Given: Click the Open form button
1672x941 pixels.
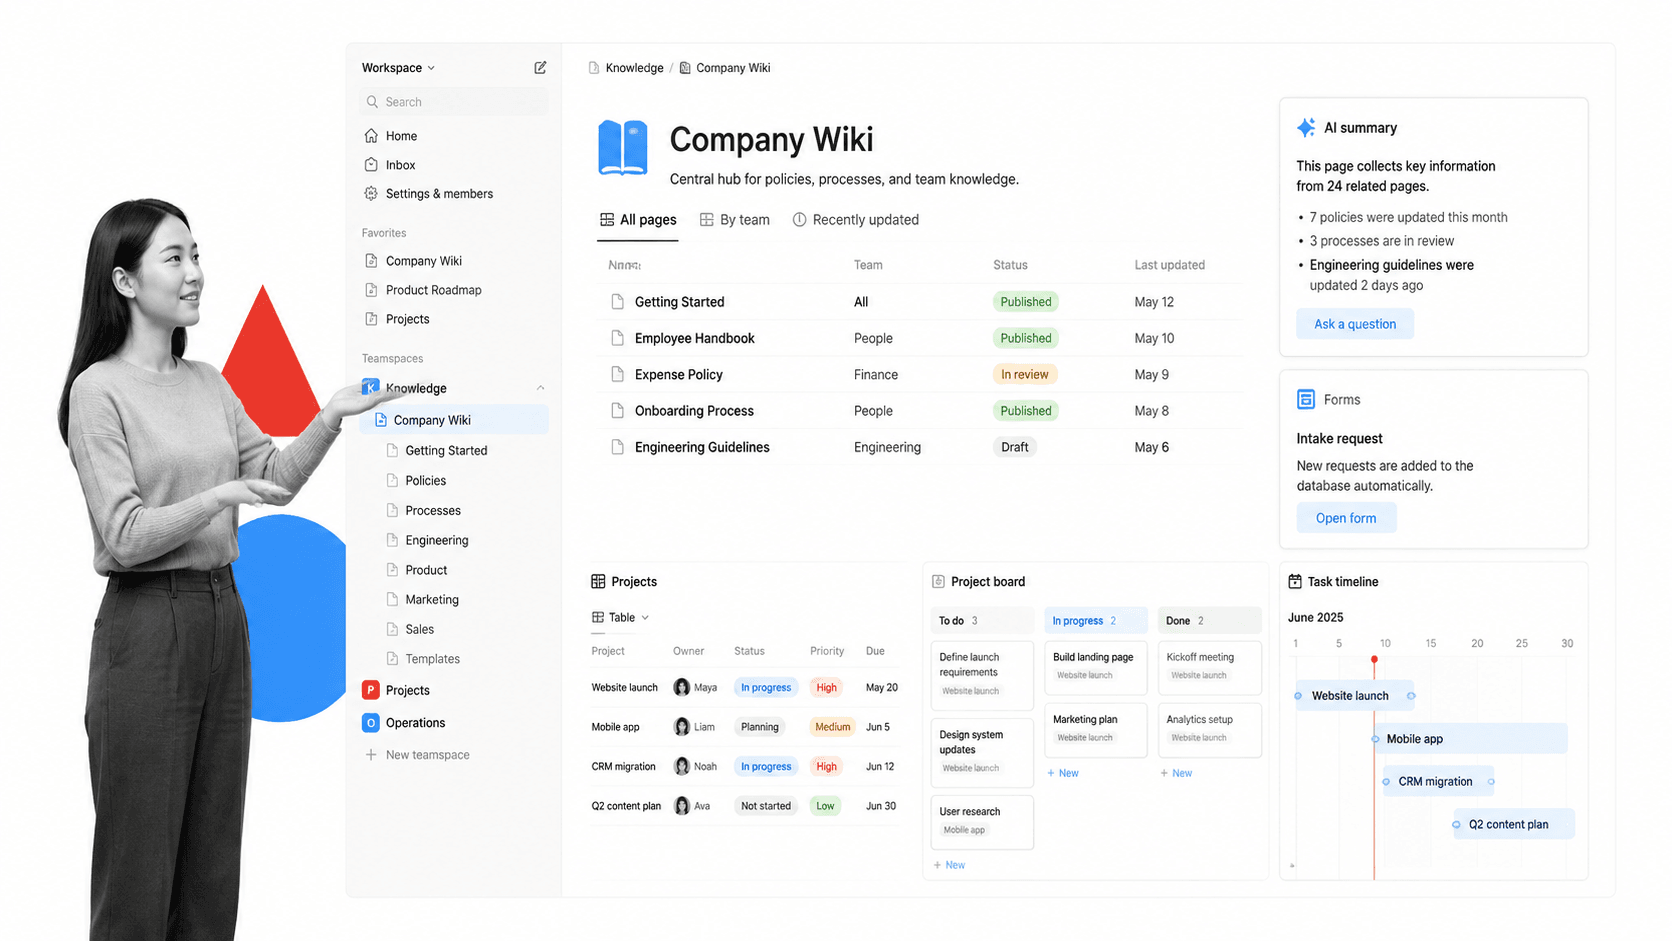Looking at the screenshot, I should pos(1346,518).
